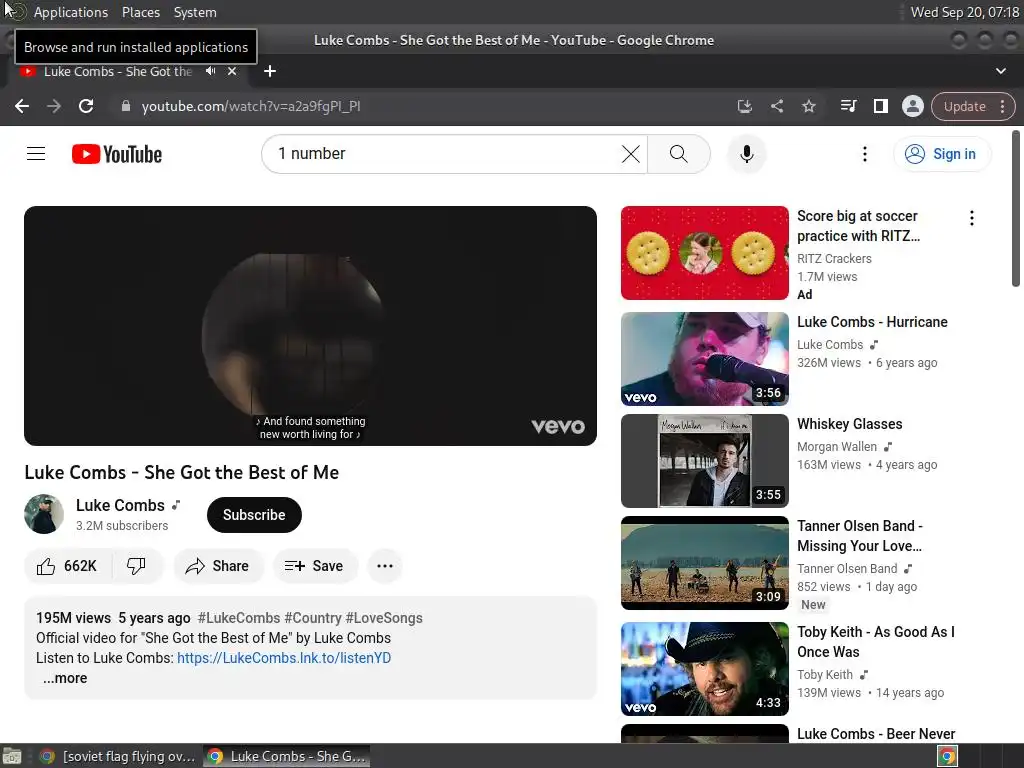Start voice search with the microphone
The height and width of the screenshot is (768, 1024).
746,154
